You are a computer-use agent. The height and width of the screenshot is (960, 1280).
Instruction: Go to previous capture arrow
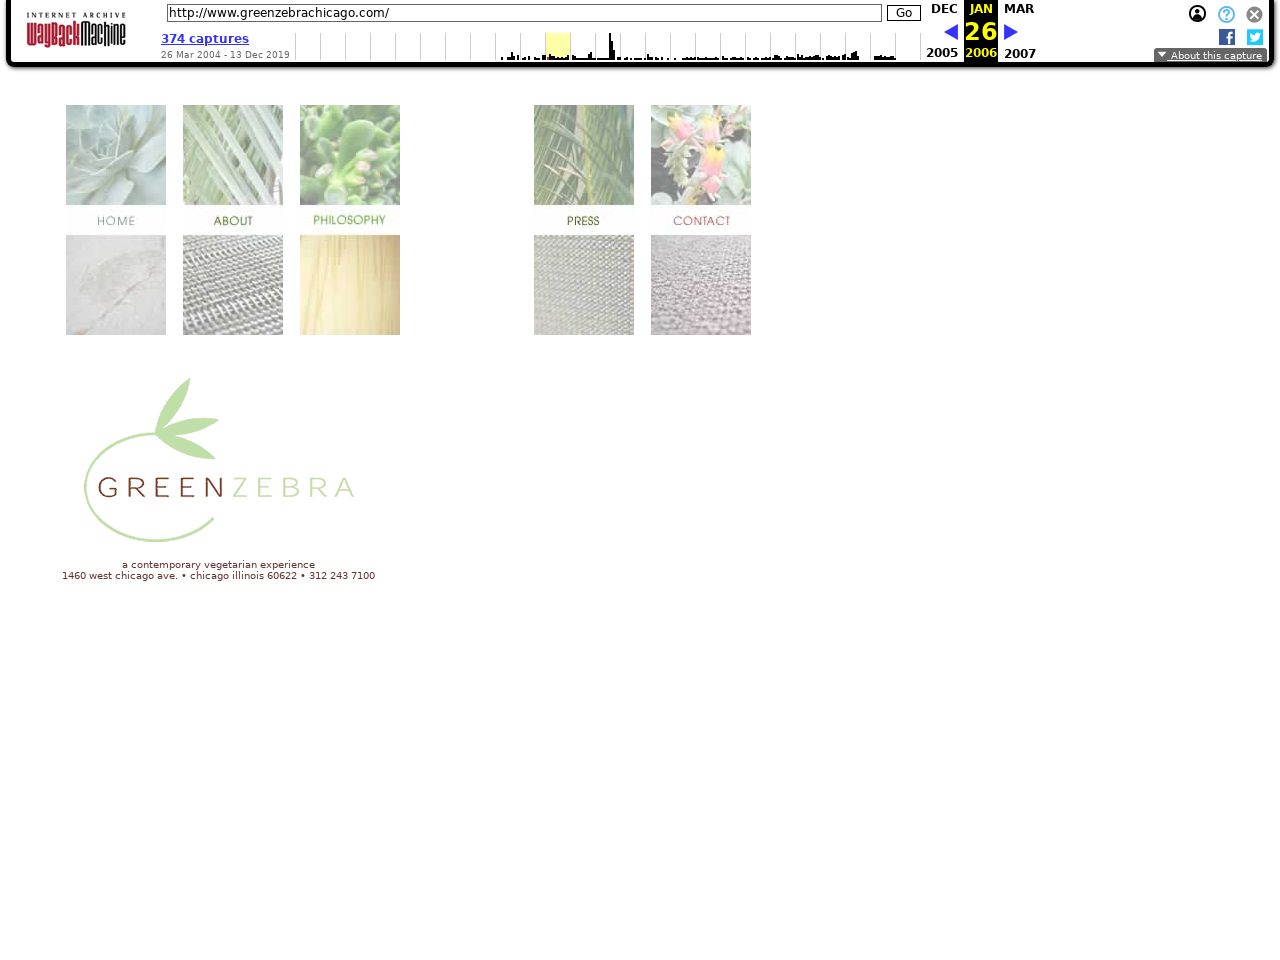(x=950, y=32)
